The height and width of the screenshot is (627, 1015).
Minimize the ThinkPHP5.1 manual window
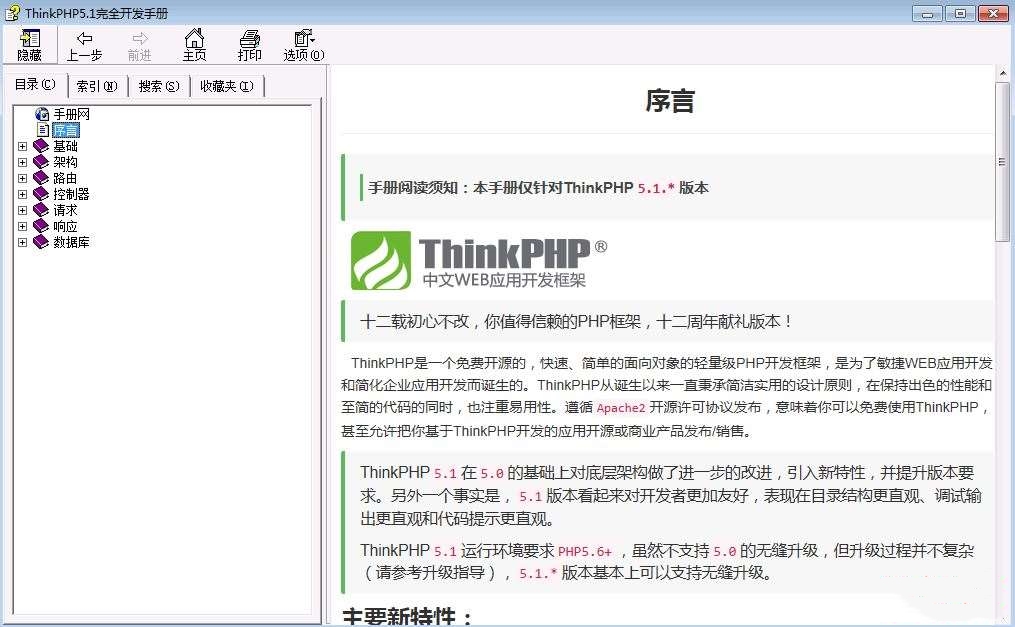click(927, 14)
